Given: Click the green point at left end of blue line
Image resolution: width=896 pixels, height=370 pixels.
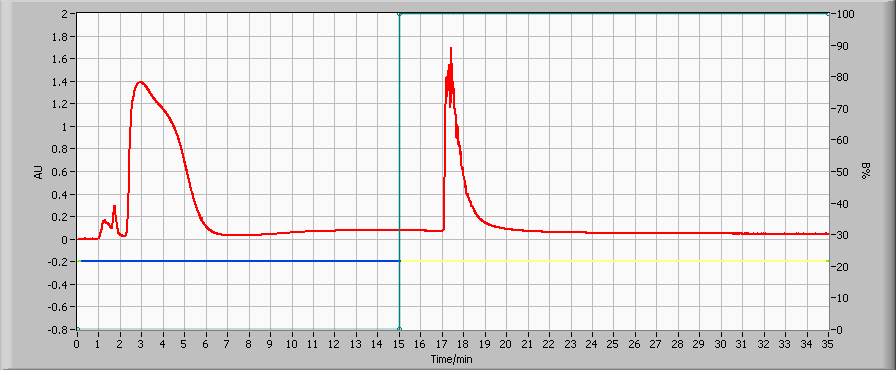Looking at the screenshot, I should [x=79, y=261].
